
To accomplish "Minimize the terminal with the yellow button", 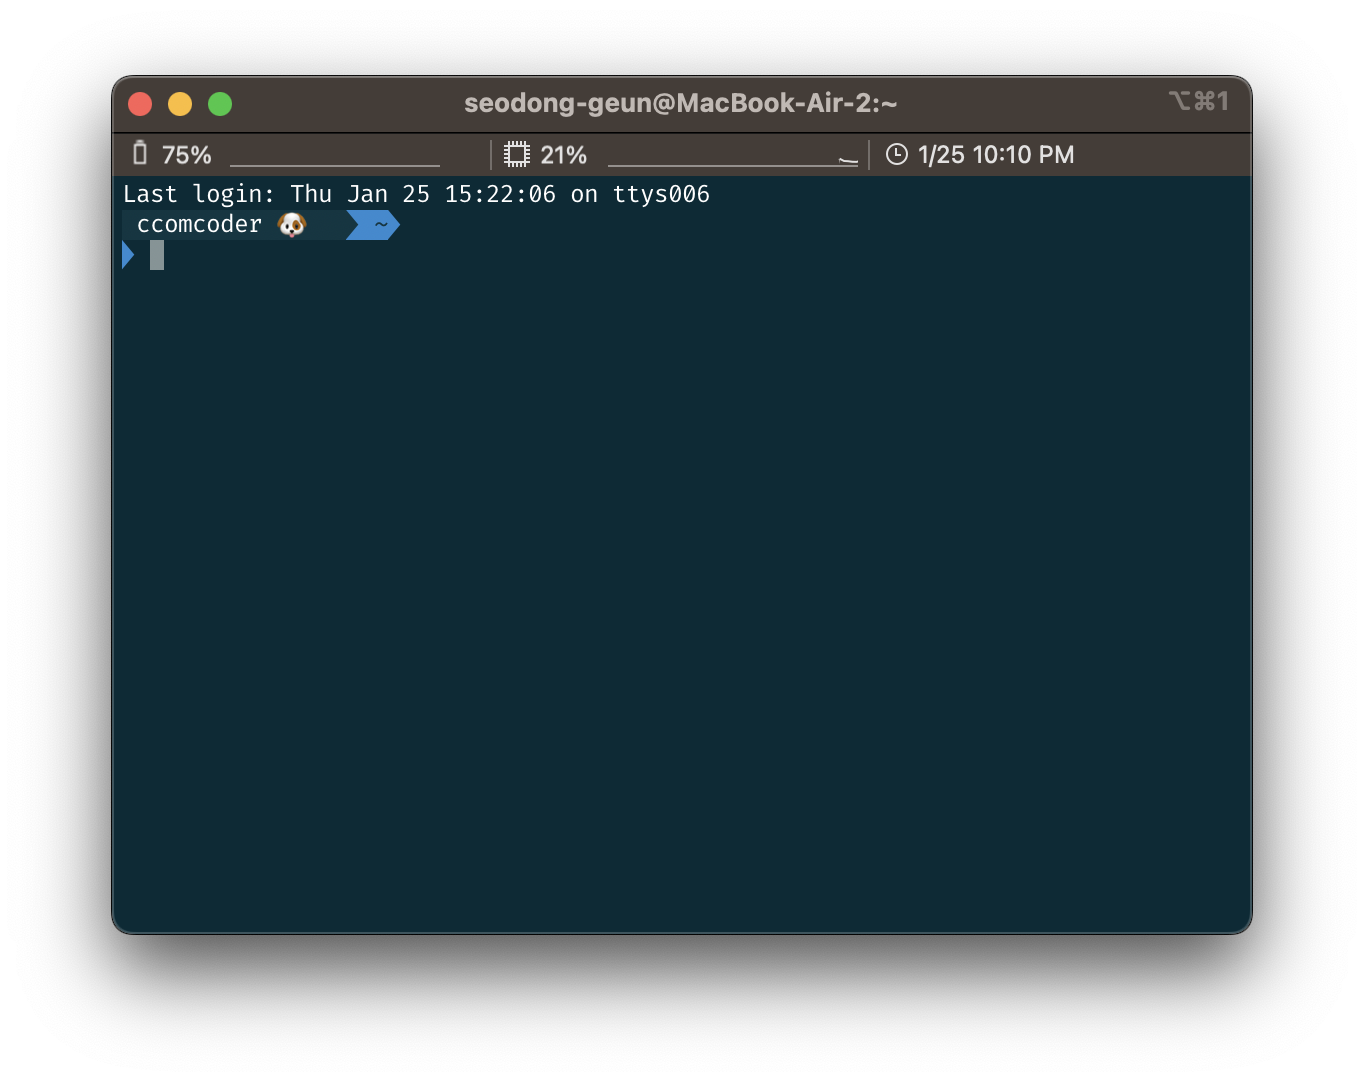I will pyautogui.click(x=180, y=103).
